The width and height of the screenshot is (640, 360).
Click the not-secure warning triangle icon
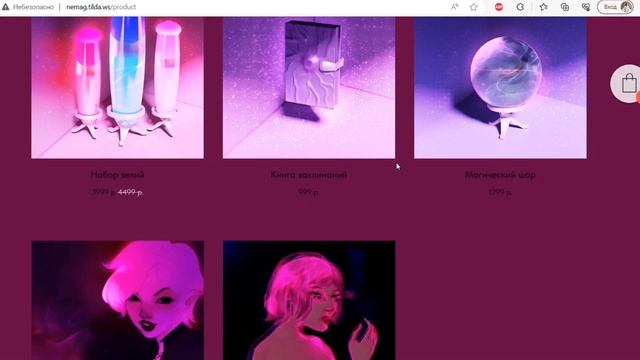[5, 7]
